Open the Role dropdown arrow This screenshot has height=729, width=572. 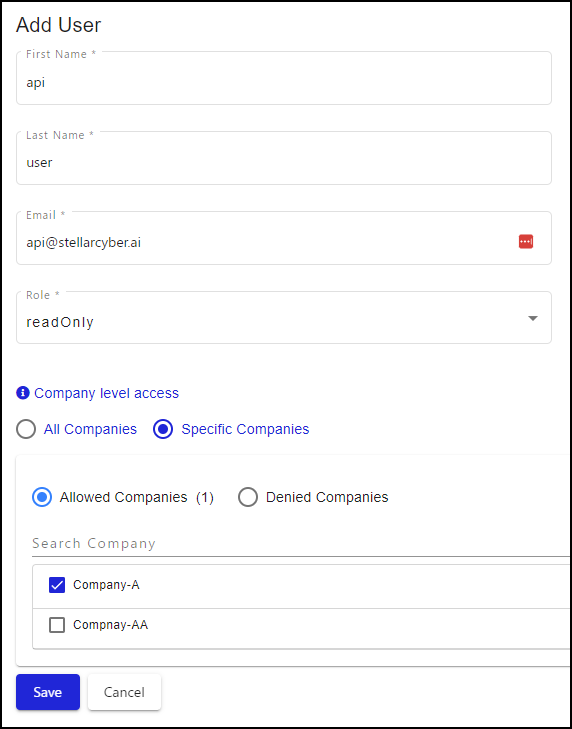pos(533,318)
